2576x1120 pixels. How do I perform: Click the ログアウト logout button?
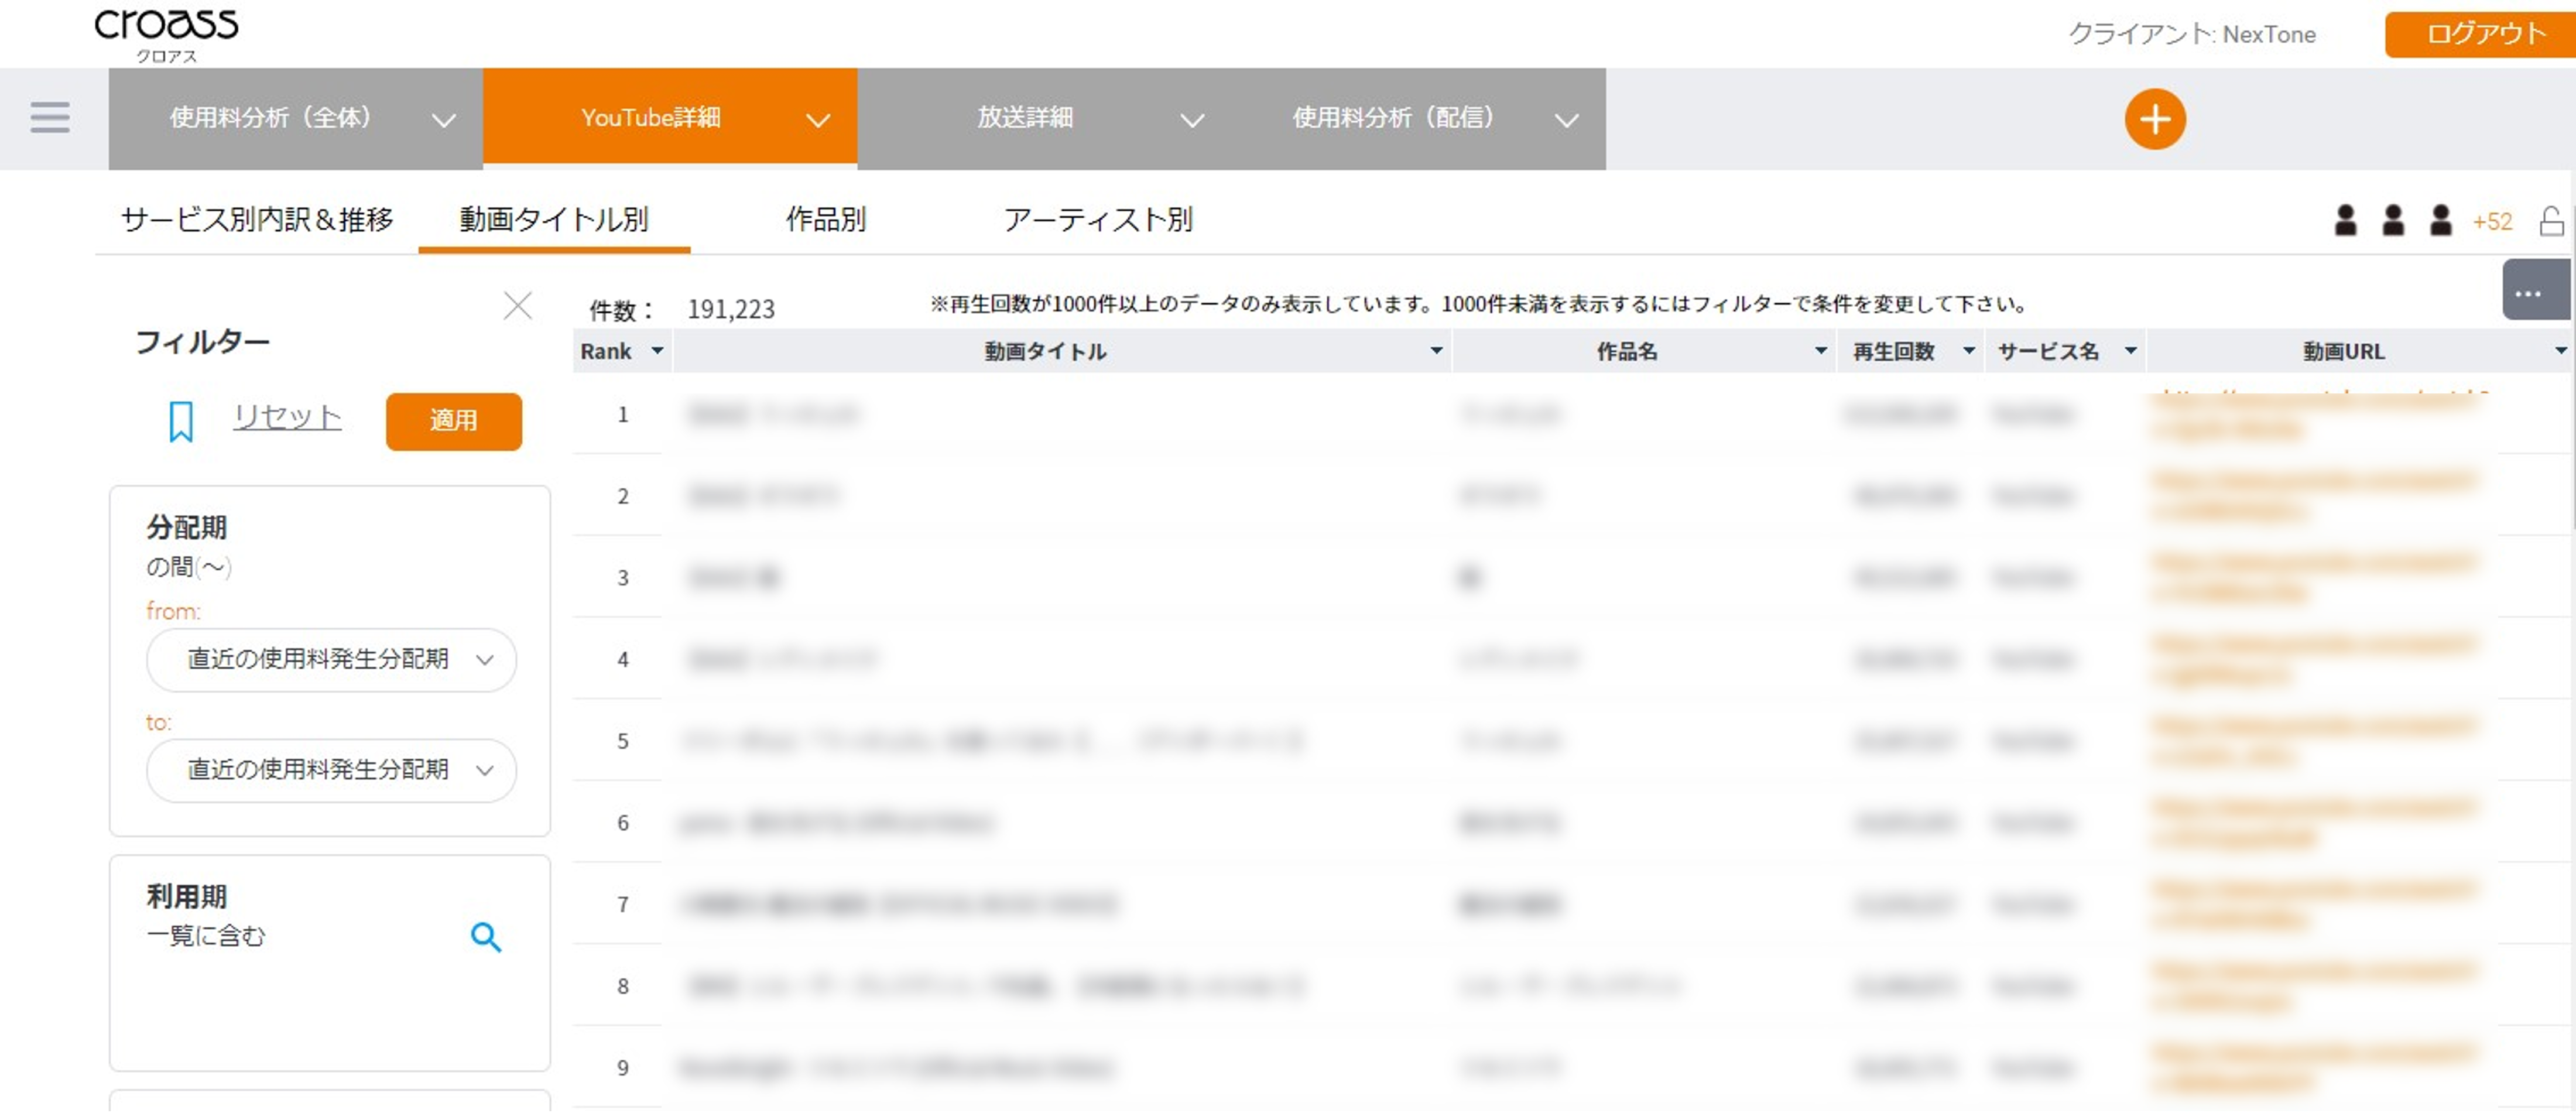(x=2484, y=34)
